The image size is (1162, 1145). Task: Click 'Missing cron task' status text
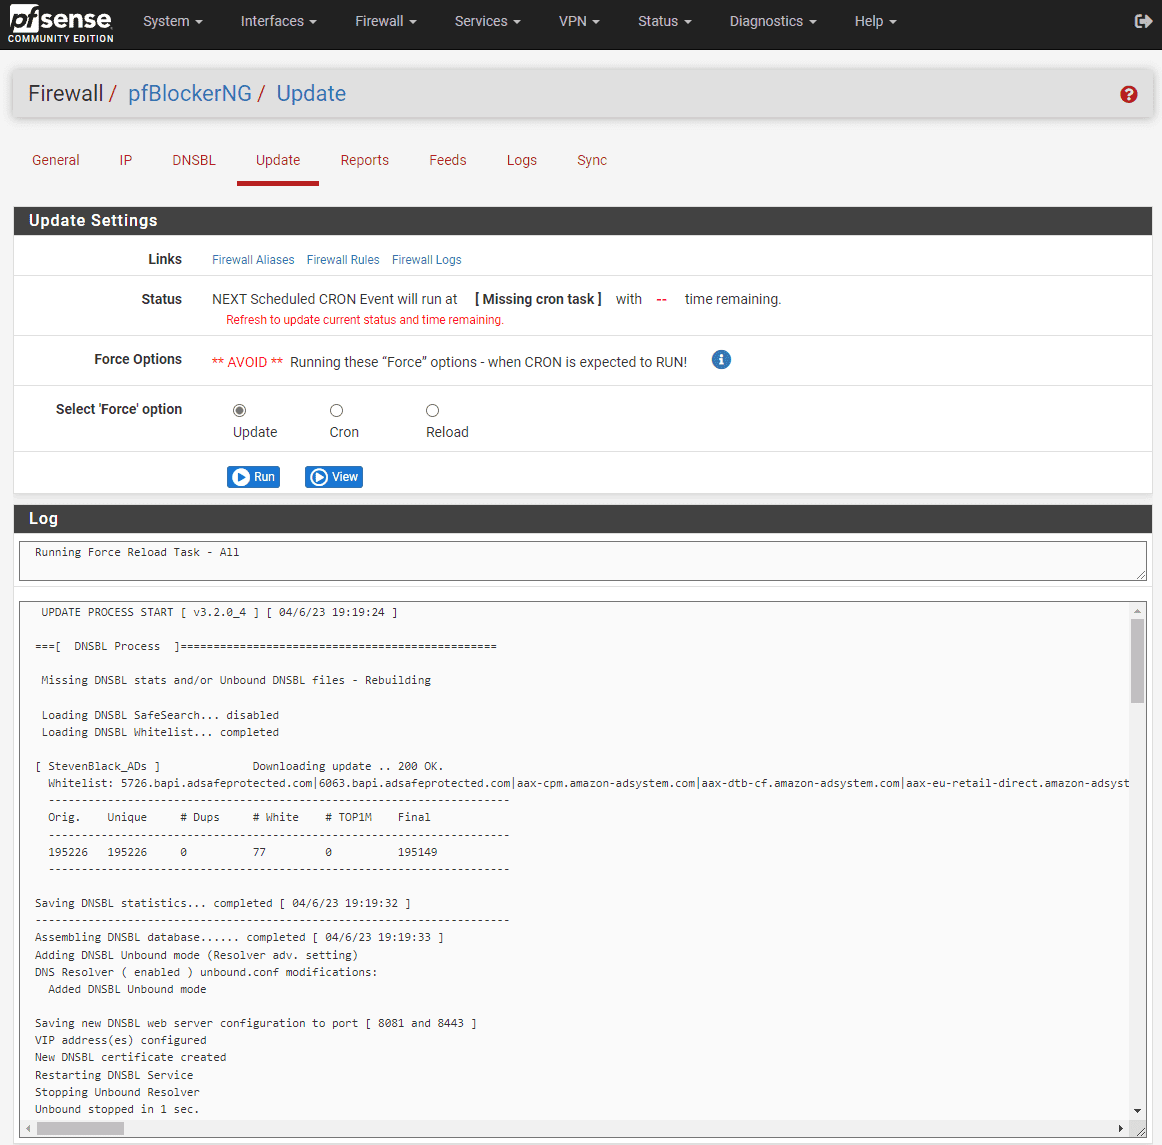[538, 299]
